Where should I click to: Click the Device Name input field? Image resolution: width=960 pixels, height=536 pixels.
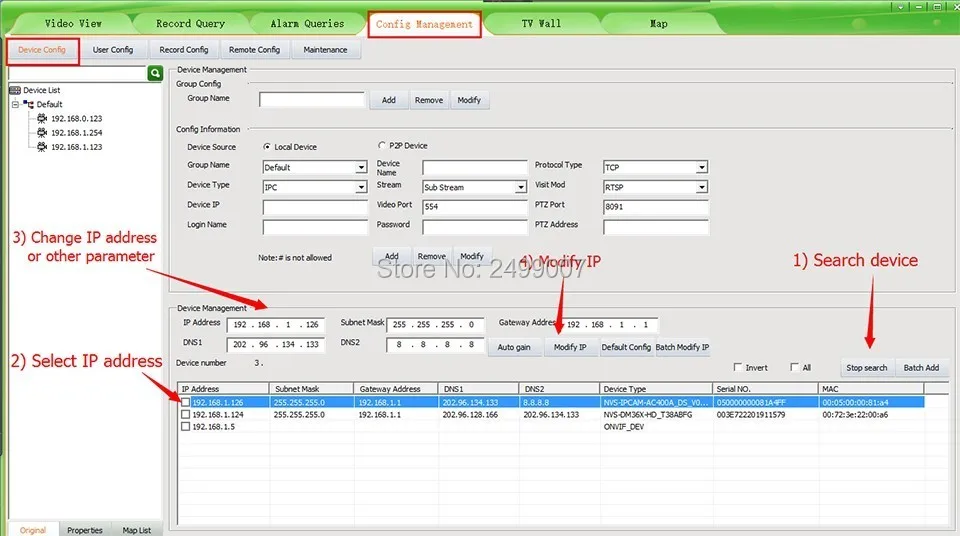474,167
